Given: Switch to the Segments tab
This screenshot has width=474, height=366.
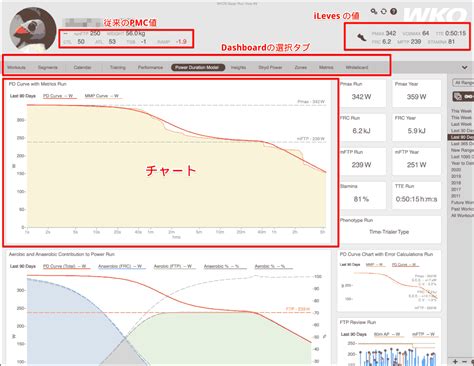Looking at the screenshot, I should point(48,68).
